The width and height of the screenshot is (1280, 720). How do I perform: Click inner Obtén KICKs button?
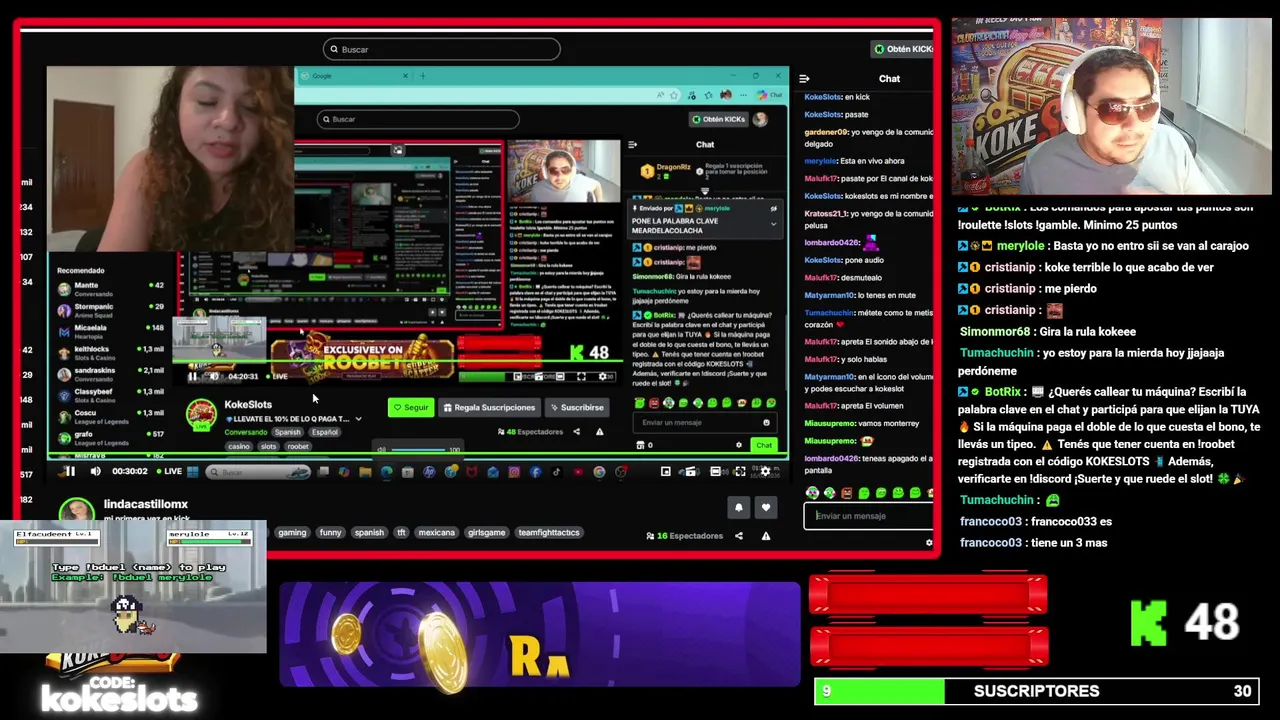(719, 119)
